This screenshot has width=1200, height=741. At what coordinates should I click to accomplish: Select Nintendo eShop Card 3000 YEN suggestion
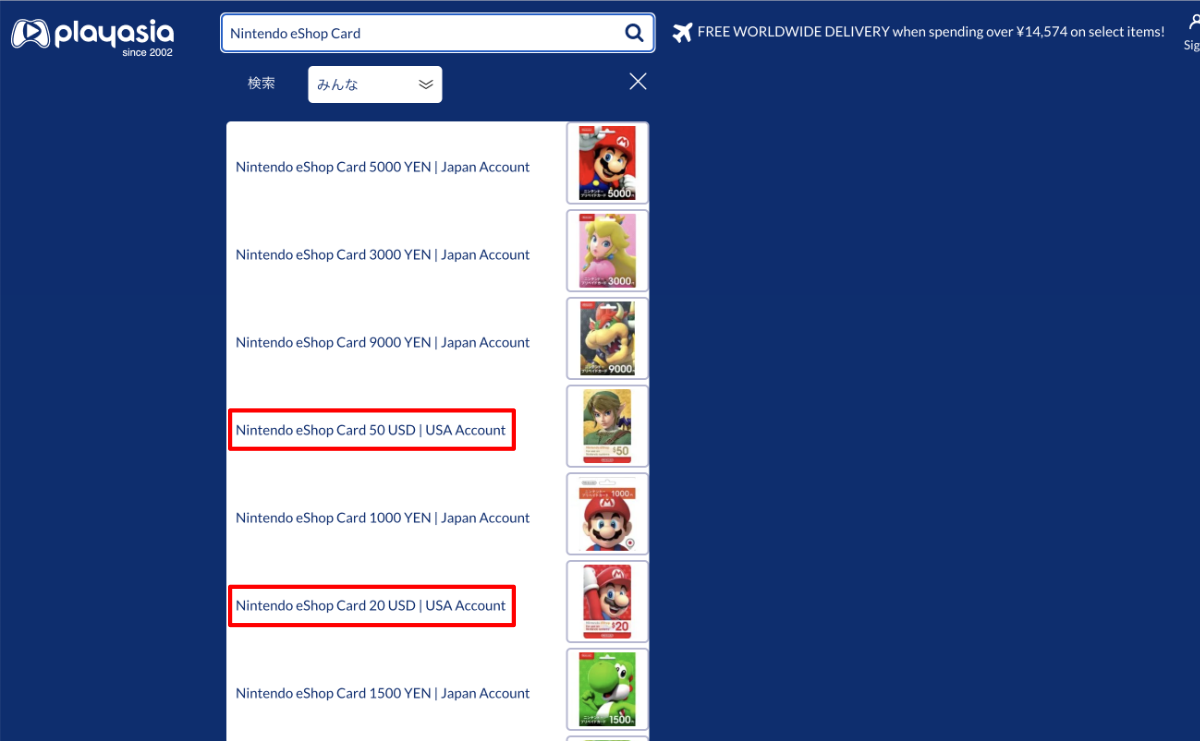click(x=382, y=255)
